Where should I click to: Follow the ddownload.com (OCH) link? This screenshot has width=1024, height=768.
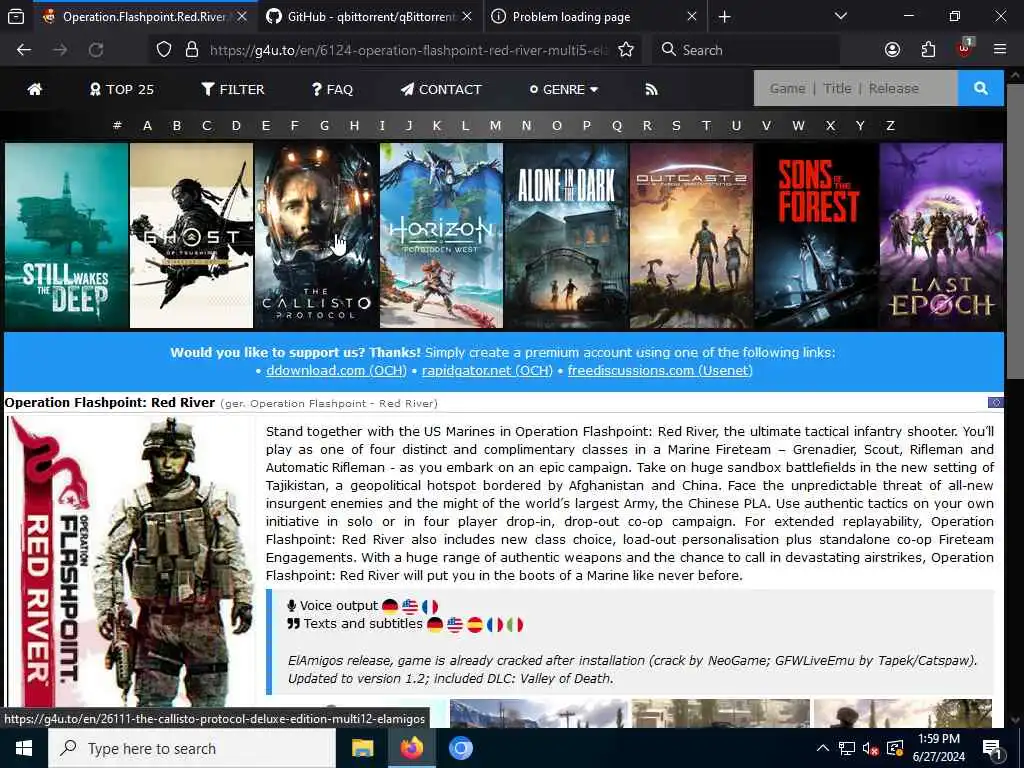point(336,370)
